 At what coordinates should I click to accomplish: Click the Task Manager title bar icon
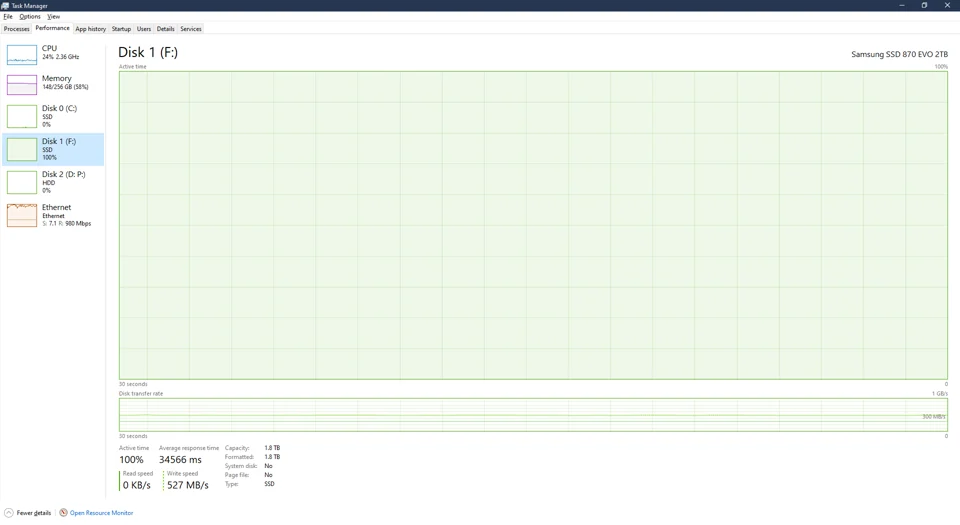5,6
